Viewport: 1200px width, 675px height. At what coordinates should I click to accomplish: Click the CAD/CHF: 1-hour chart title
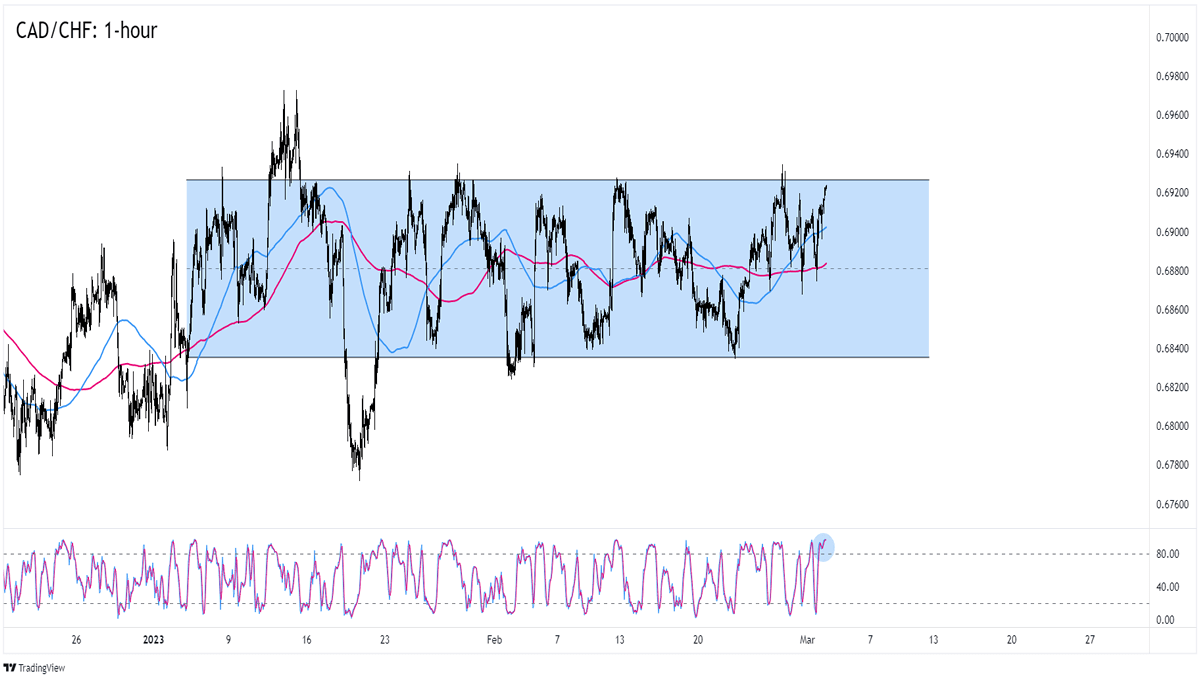(86, 30)
